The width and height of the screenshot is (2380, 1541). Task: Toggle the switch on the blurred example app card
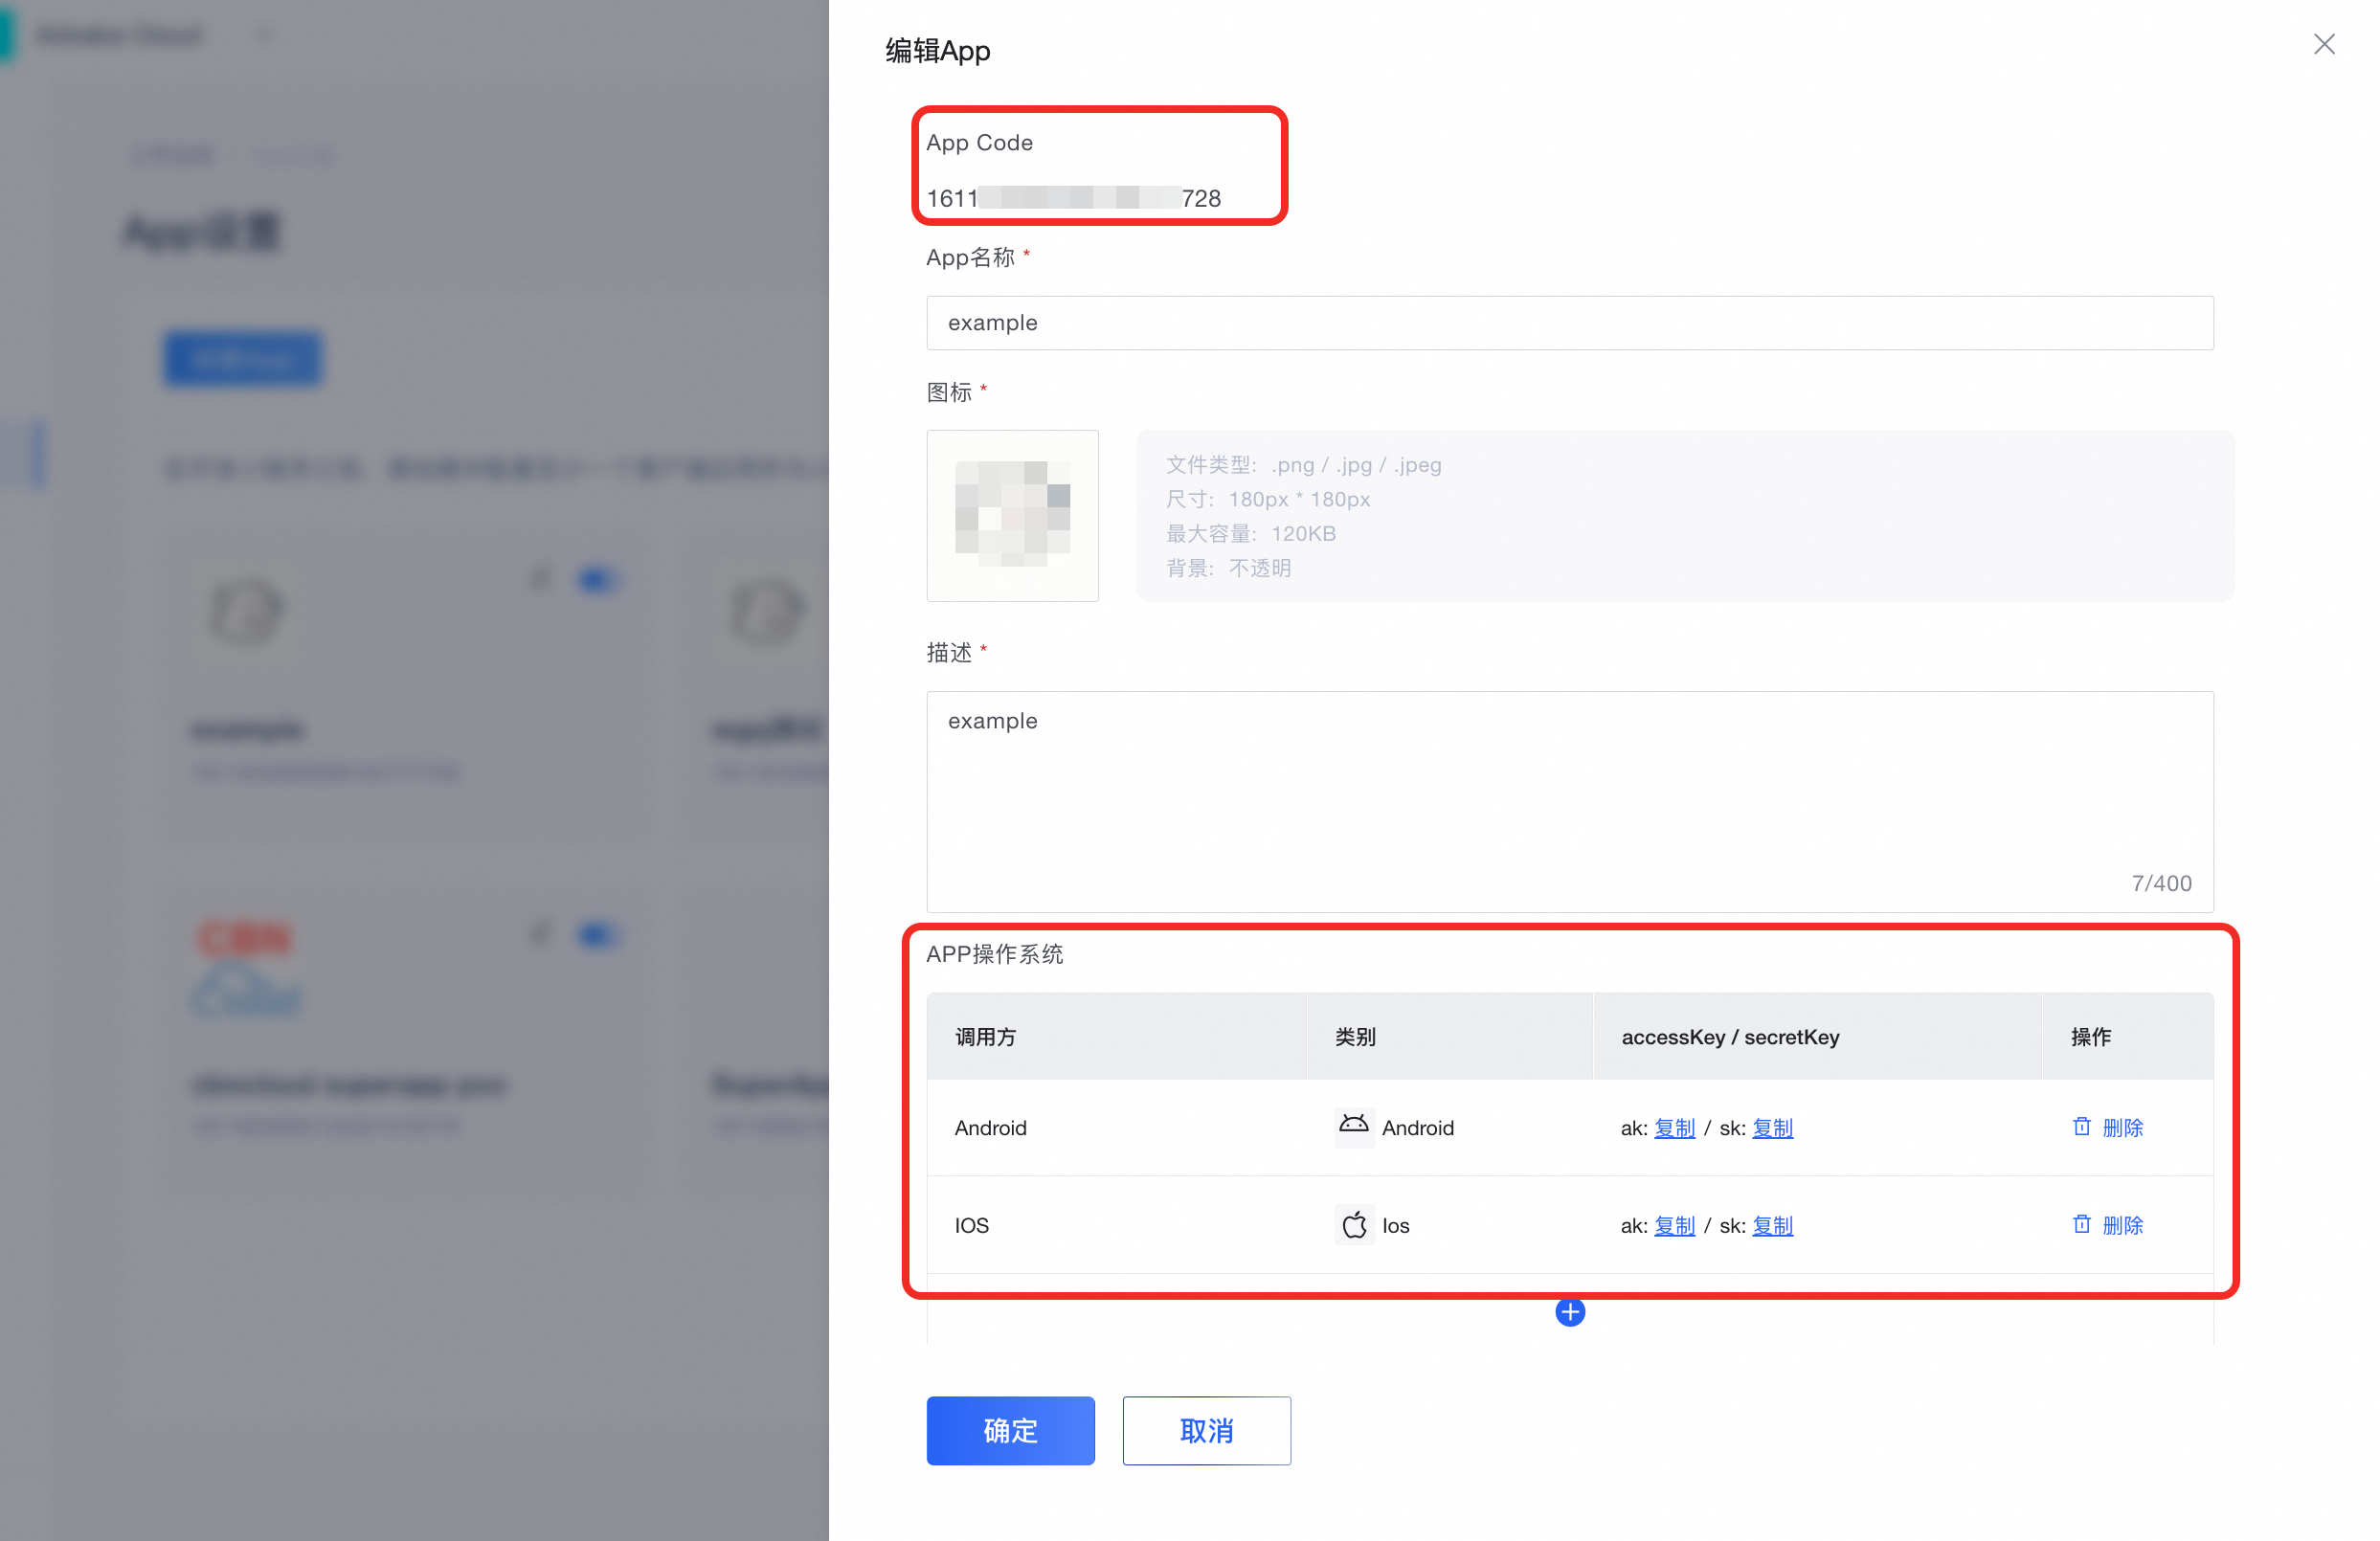[x=596, y=580]
